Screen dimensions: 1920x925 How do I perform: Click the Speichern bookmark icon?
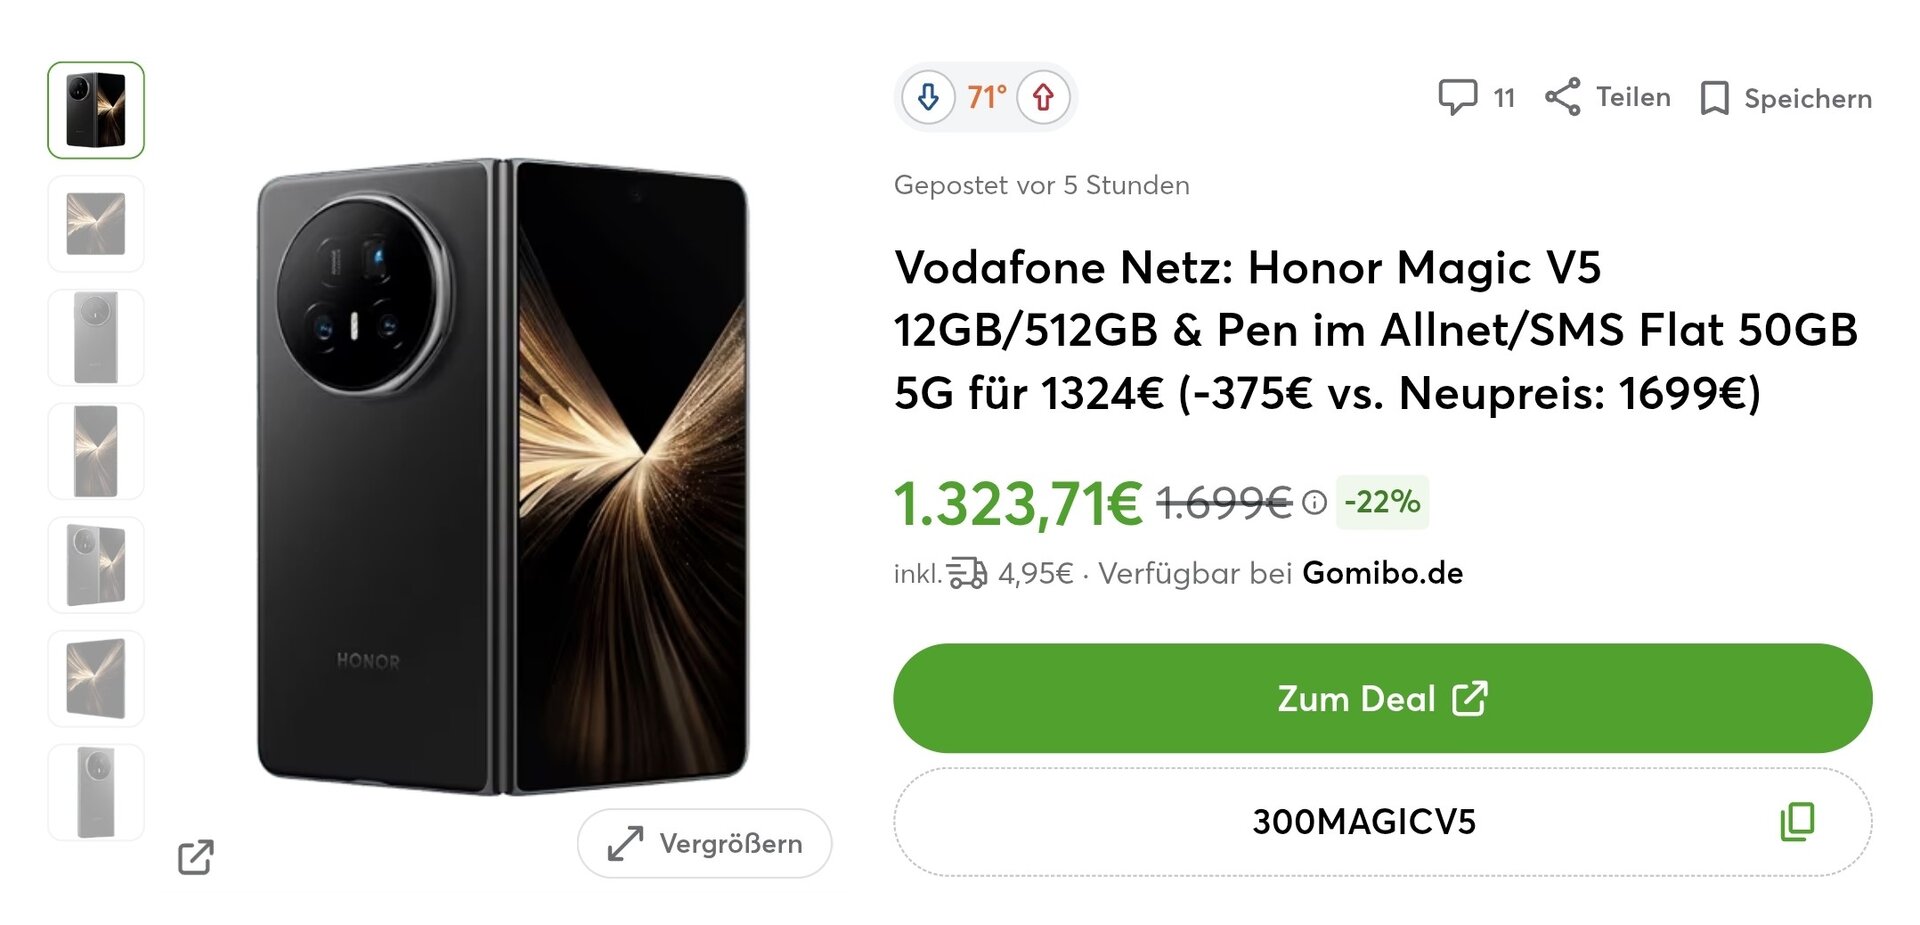point(1714,98)
